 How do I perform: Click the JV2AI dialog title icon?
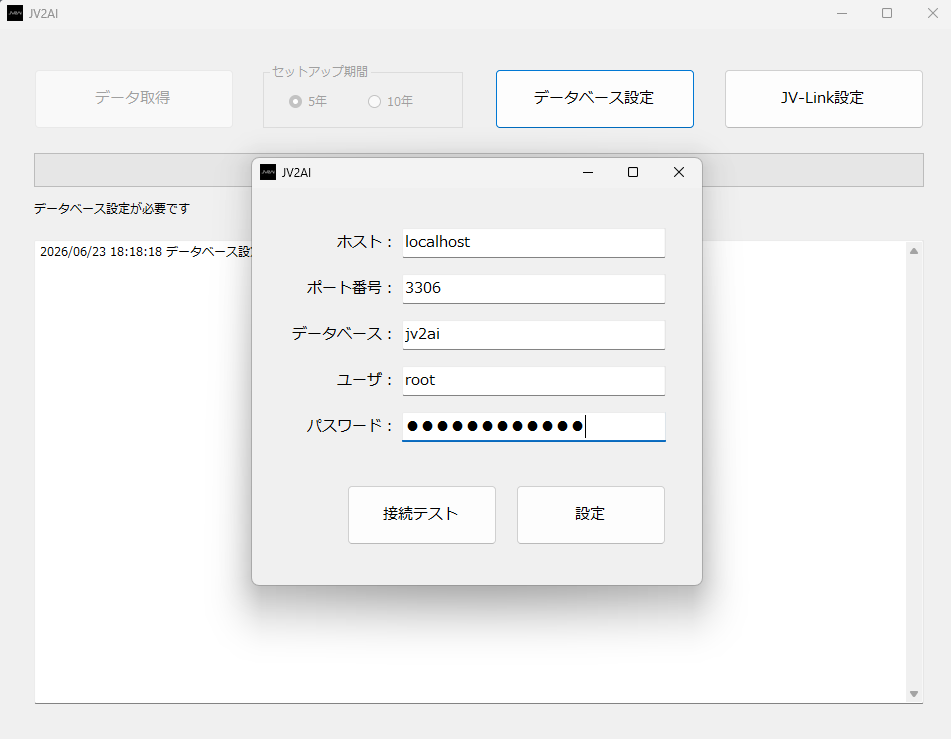267,172
